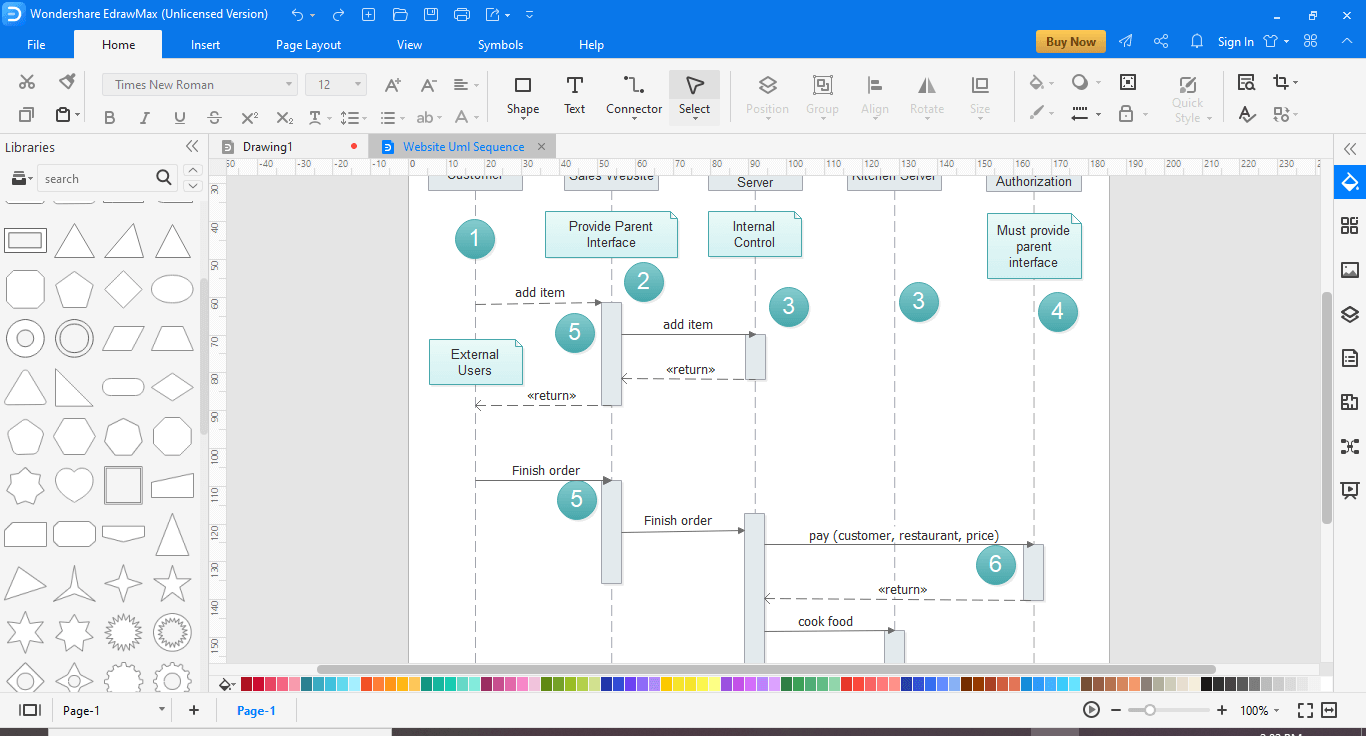Open the layers panel in right sidebar
The height and width of the screenshot is (736, 1366).
(1349, 313)
